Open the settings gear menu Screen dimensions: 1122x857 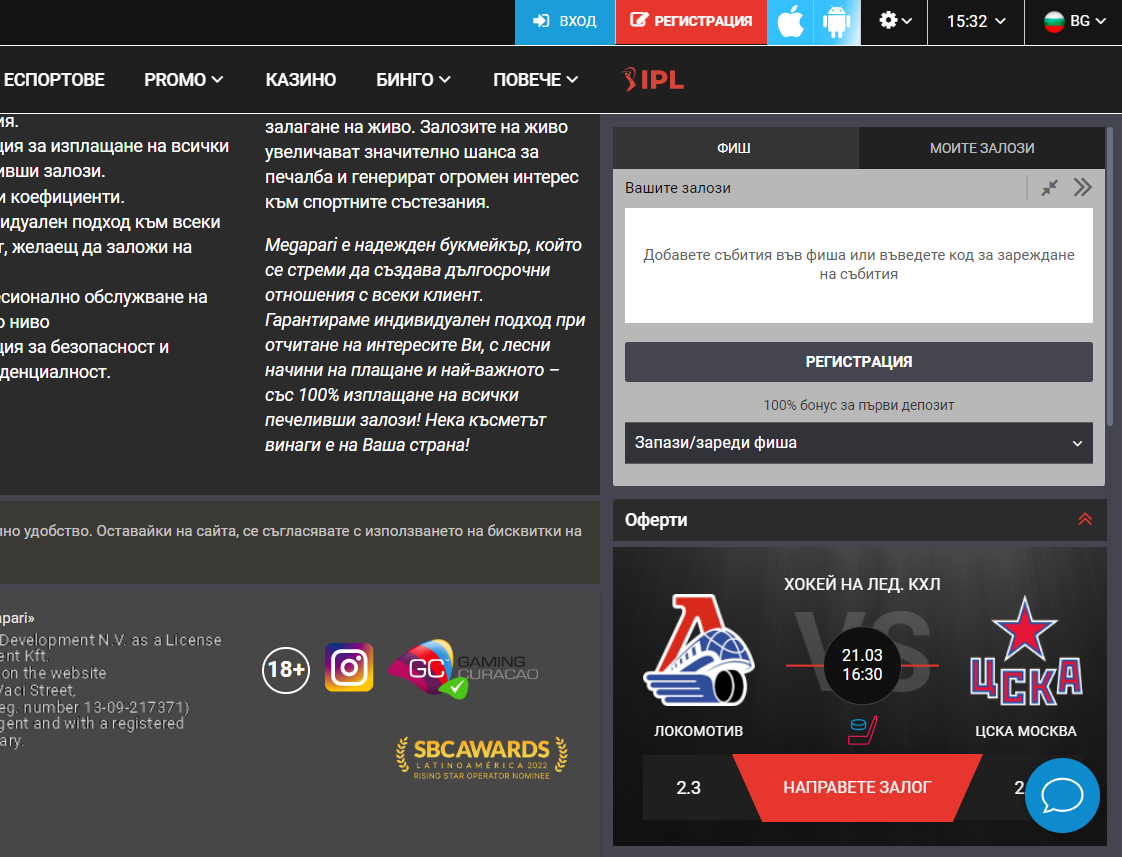[x=894, y=21]
